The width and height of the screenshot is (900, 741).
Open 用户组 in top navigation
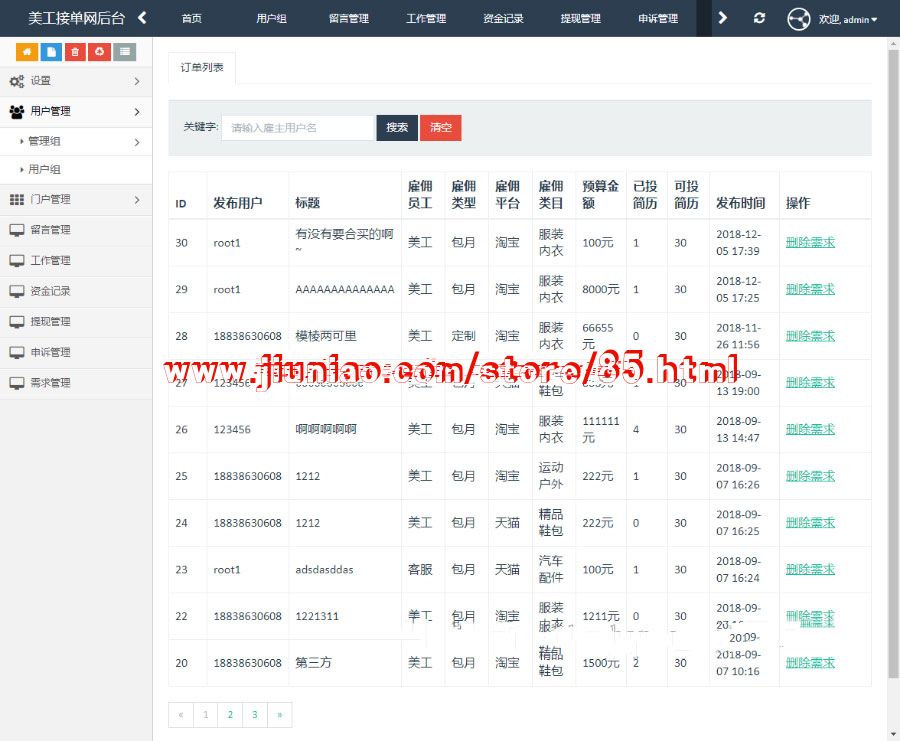[x=271, y=18]
